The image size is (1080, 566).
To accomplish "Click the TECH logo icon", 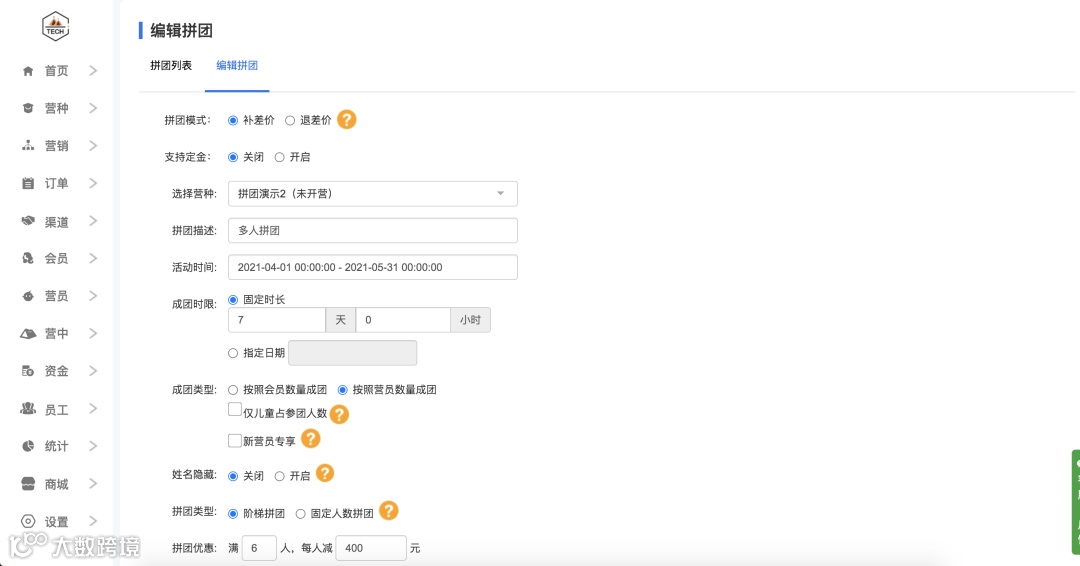I will (x=55, y=27).
